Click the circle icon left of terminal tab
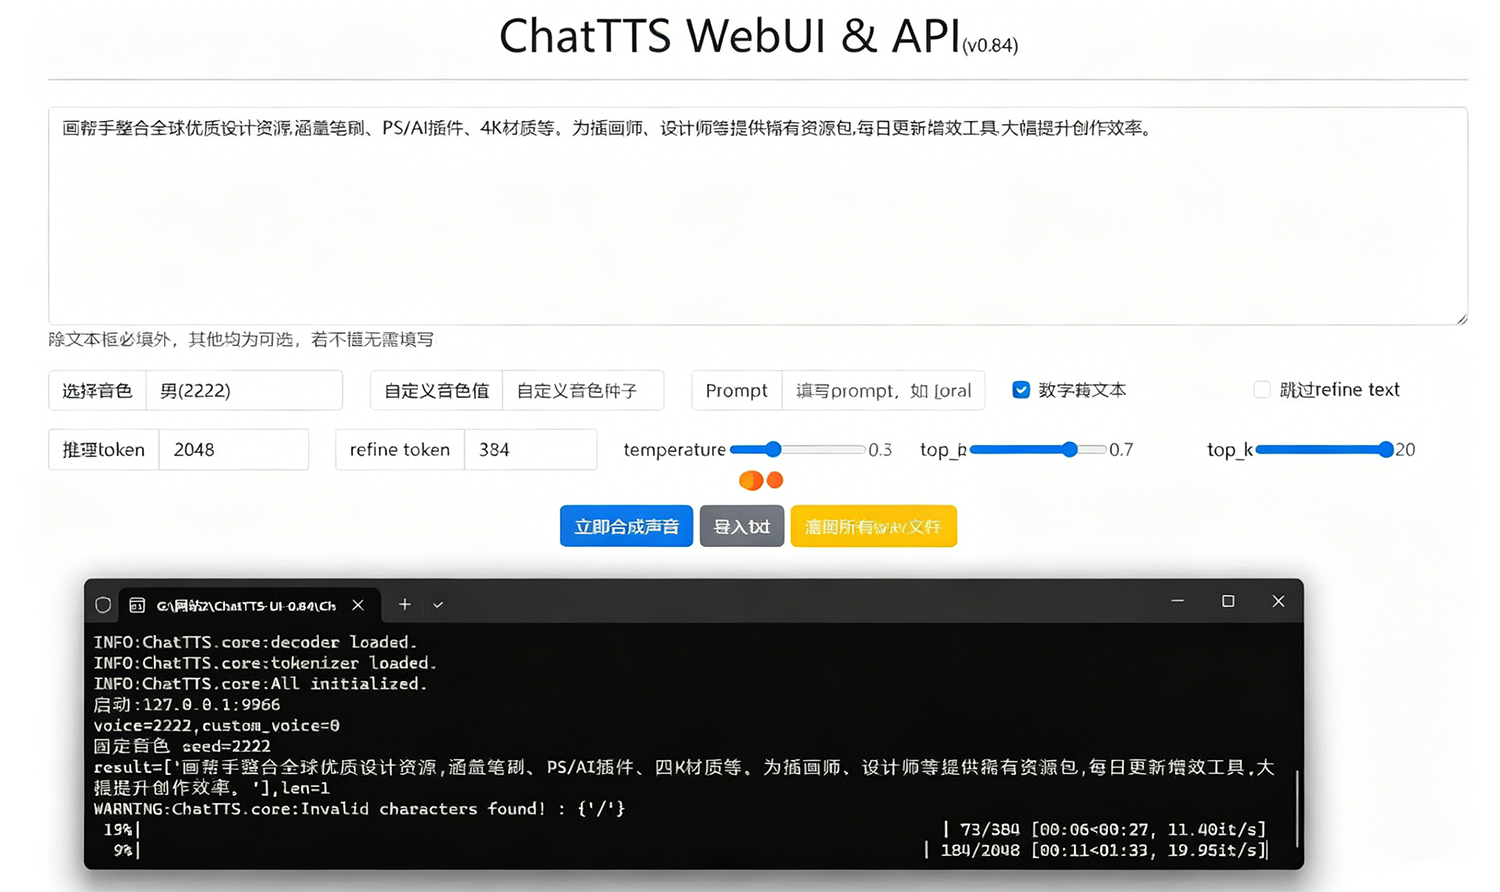Screen dimensions: 1500x892 coord(103,605)
